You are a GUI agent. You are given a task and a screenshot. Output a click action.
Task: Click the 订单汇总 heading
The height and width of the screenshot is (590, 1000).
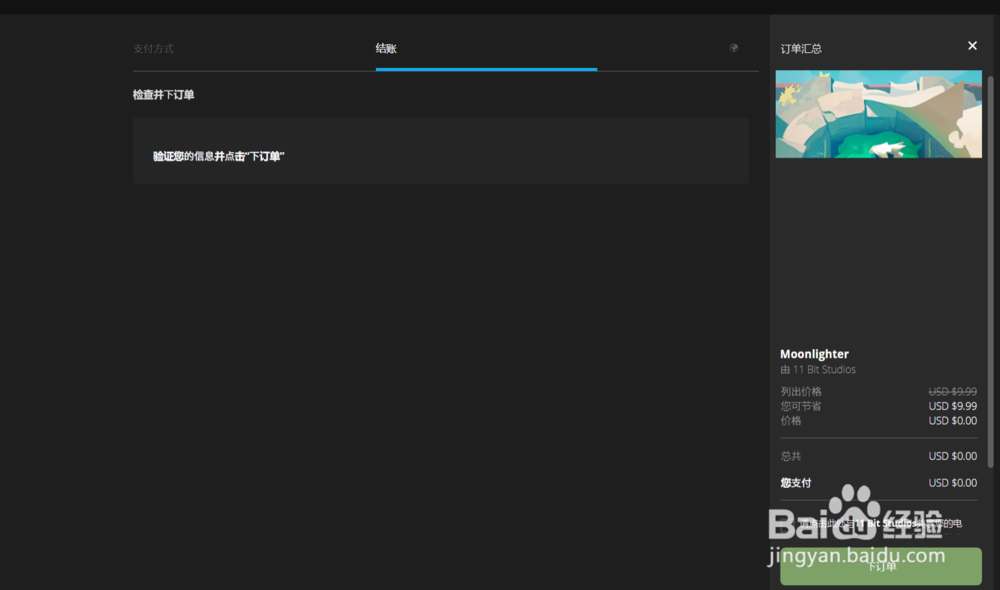pos(801,49)
